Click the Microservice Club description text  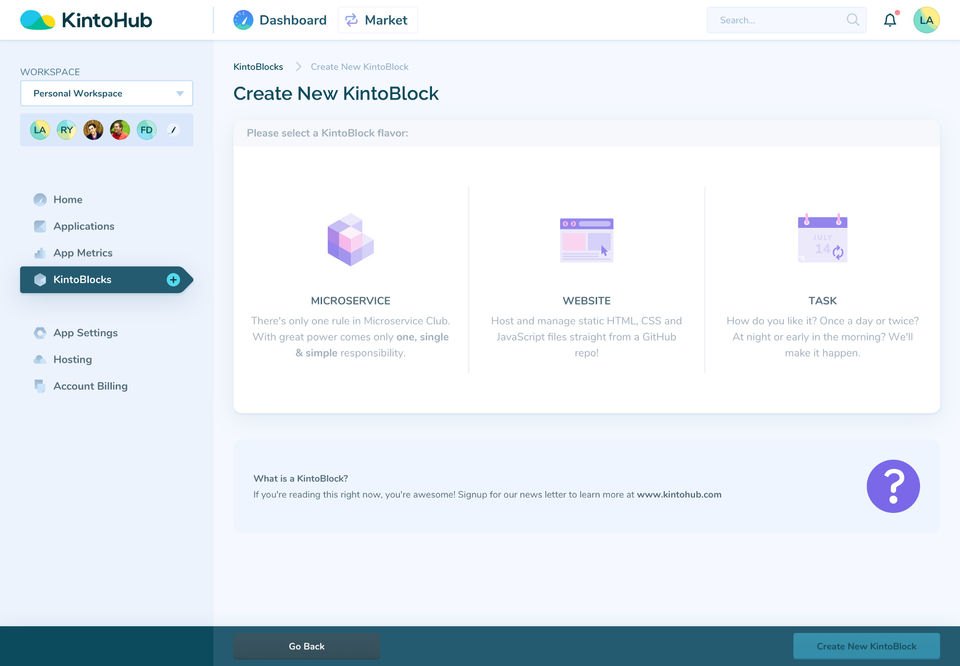coord(350,337)
